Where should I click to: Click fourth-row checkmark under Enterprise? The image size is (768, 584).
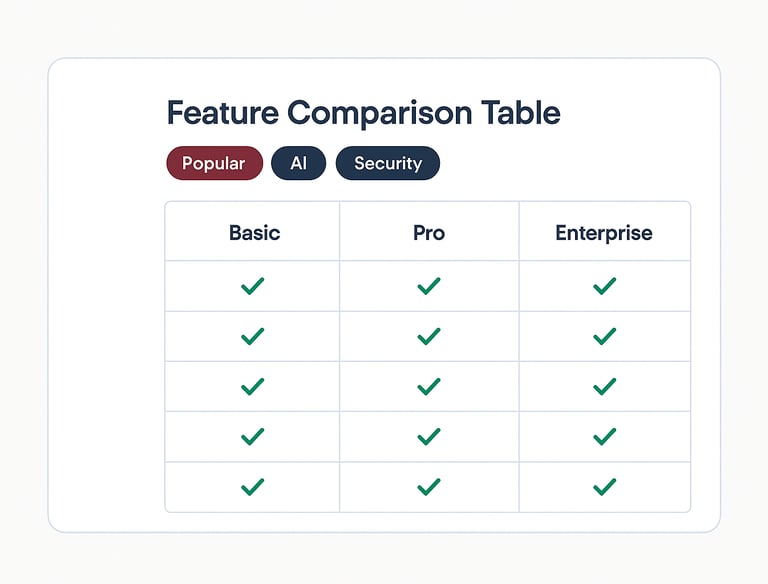pyautogui.click(x=604, y=437)
